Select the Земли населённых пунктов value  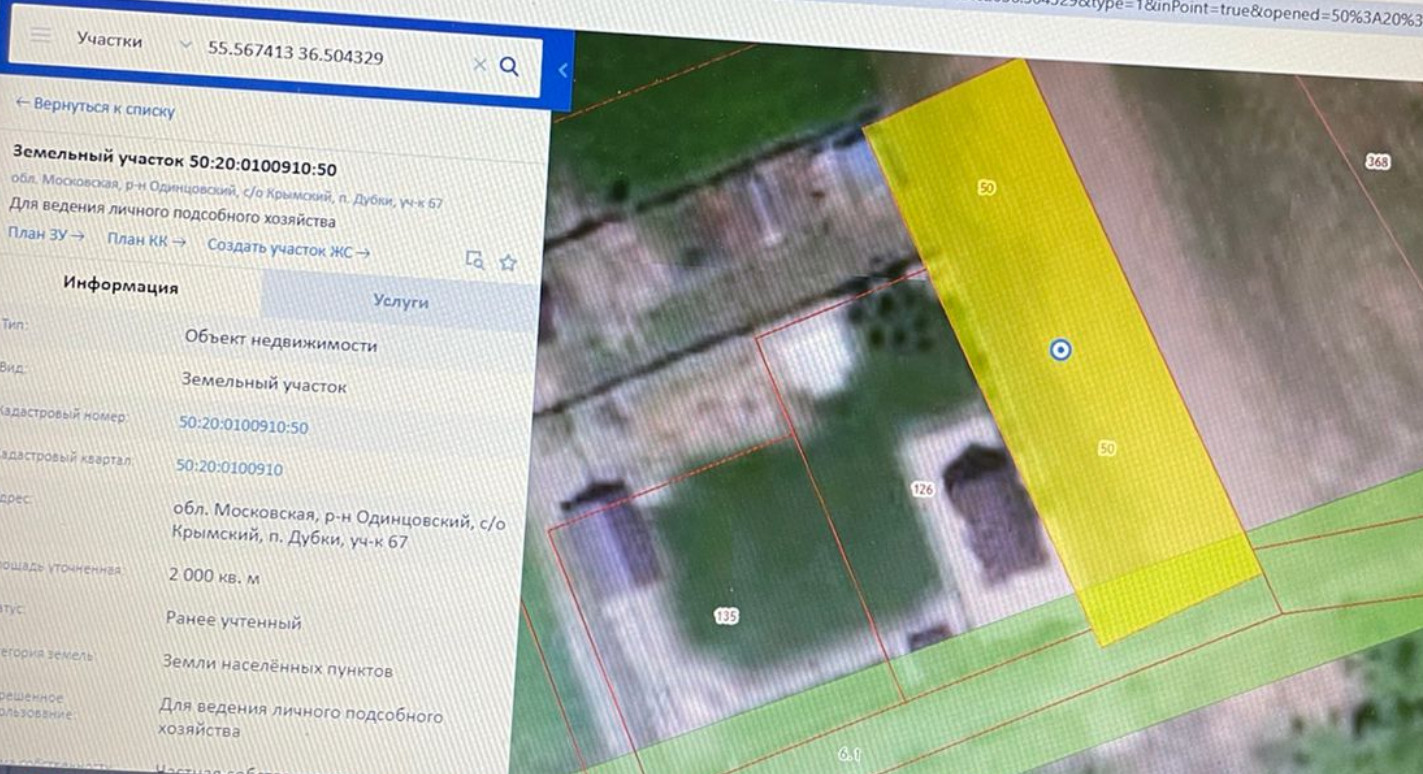click(277, 666)
